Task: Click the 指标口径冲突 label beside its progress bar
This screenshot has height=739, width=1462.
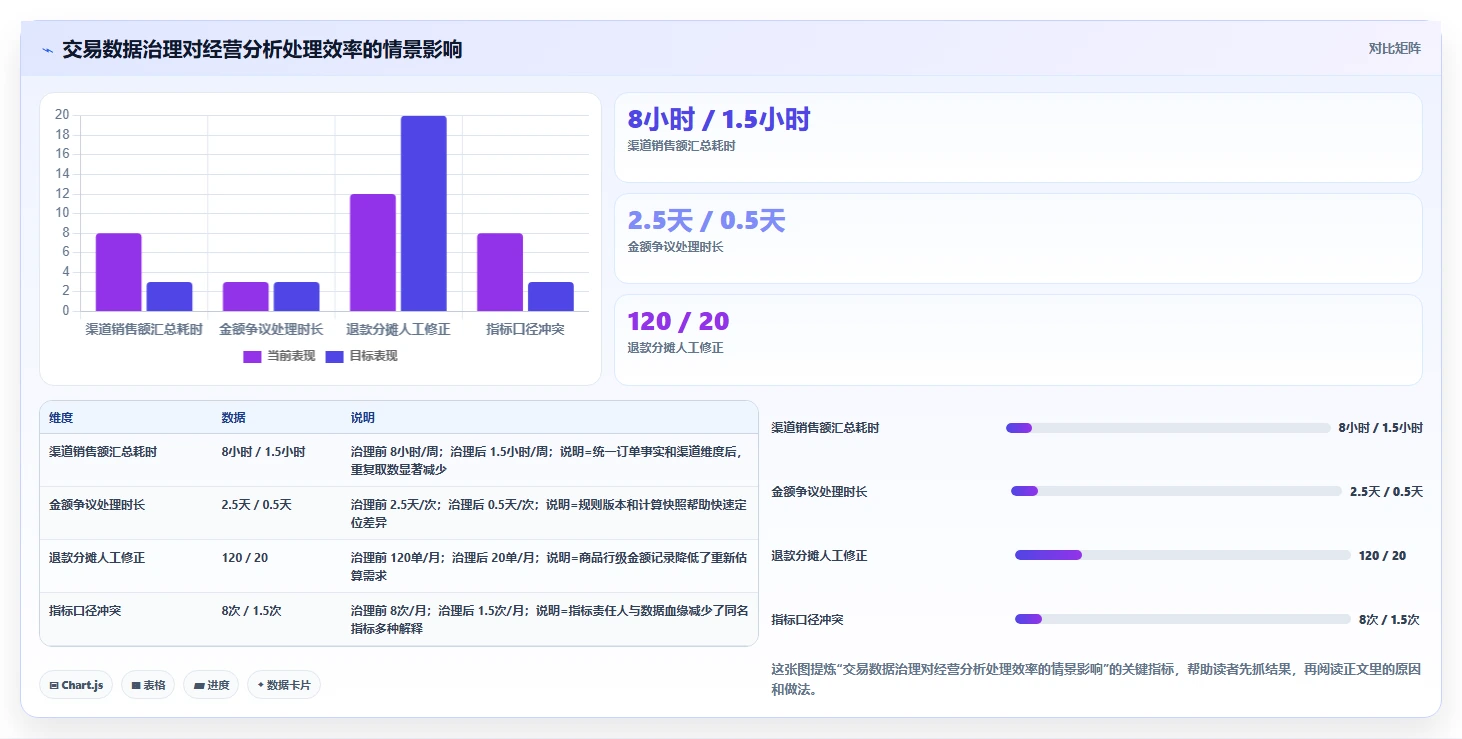Action: pyautogui.click(x=807, y=620)
